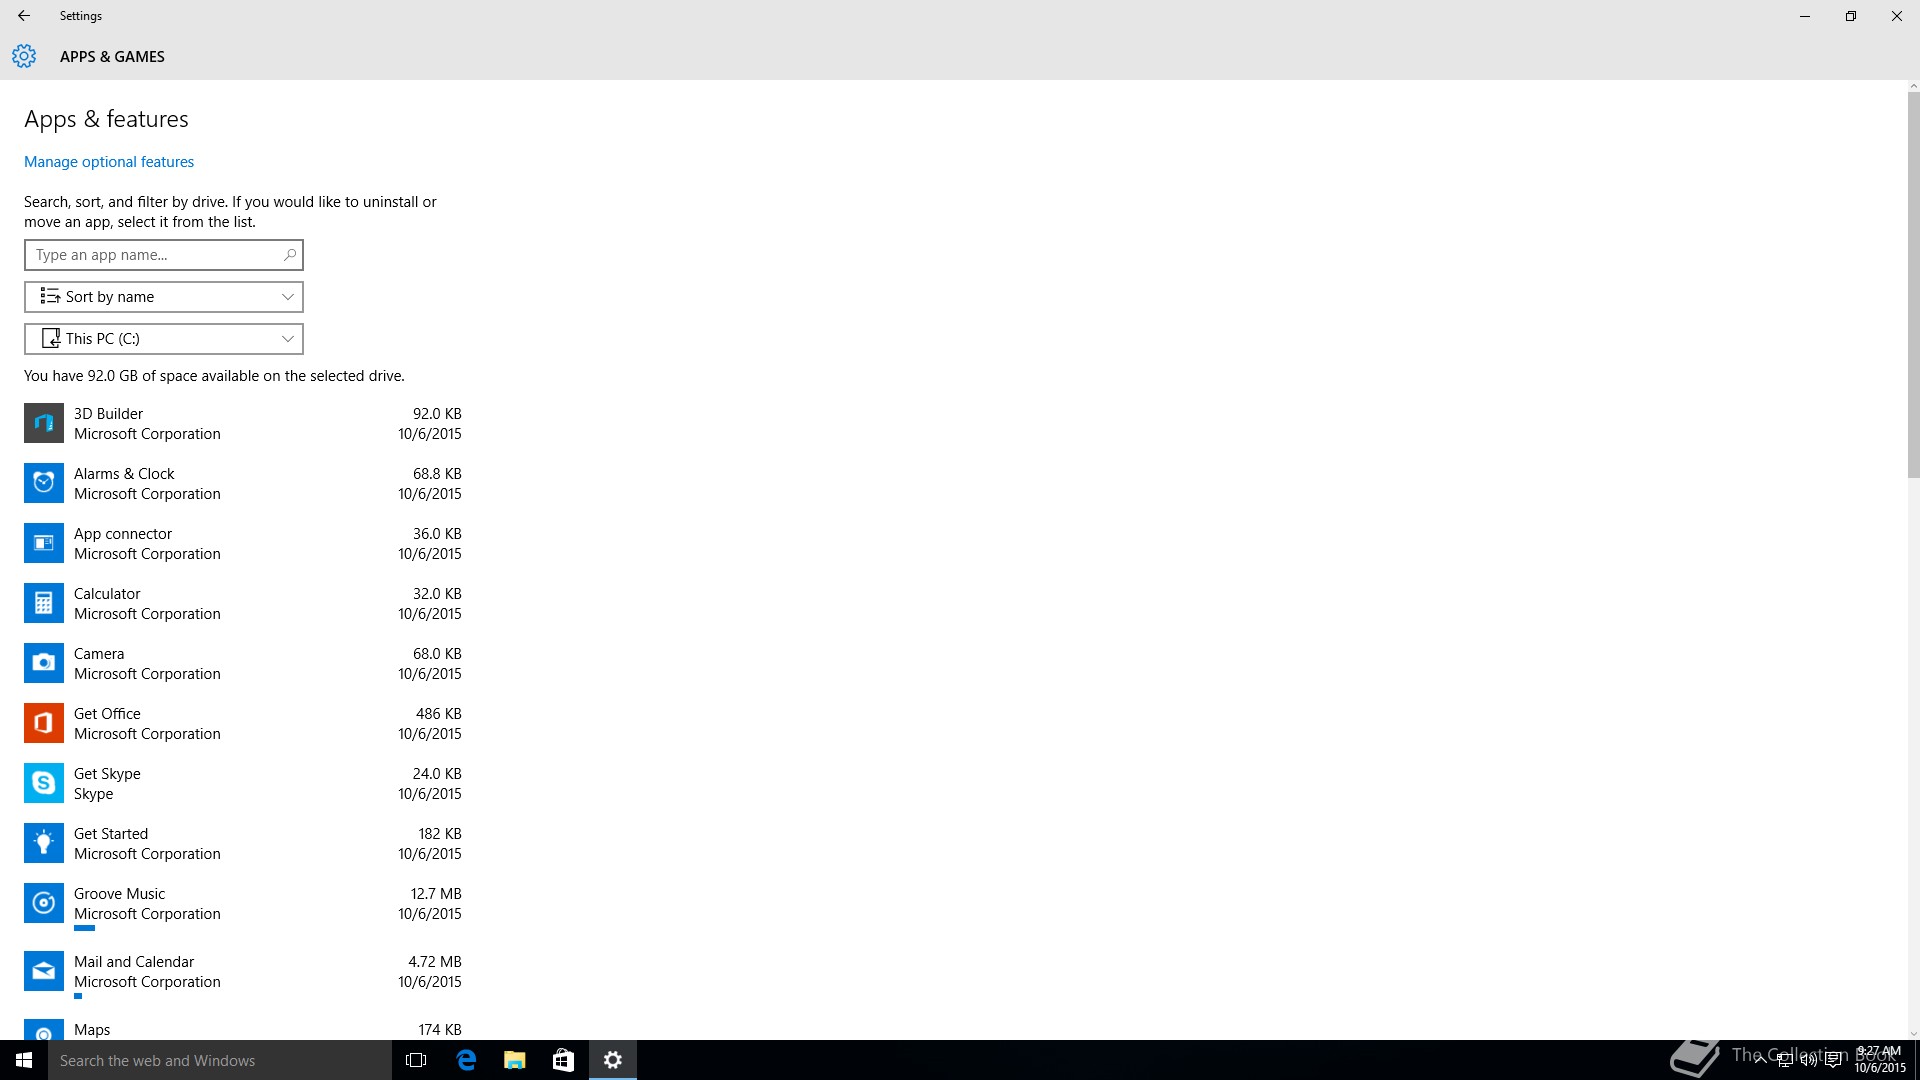The image size is (1920, 1080).
Task: Click the Skype publisher label
Action: [93, 794]
